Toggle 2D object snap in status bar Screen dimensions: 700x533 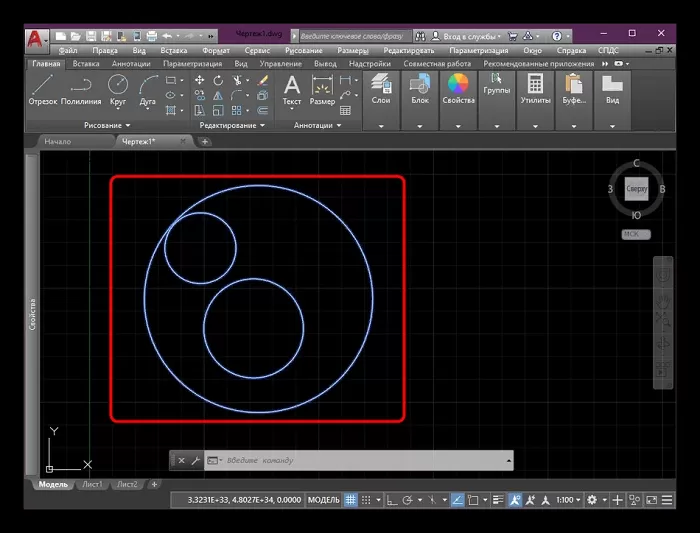[473, 500]
